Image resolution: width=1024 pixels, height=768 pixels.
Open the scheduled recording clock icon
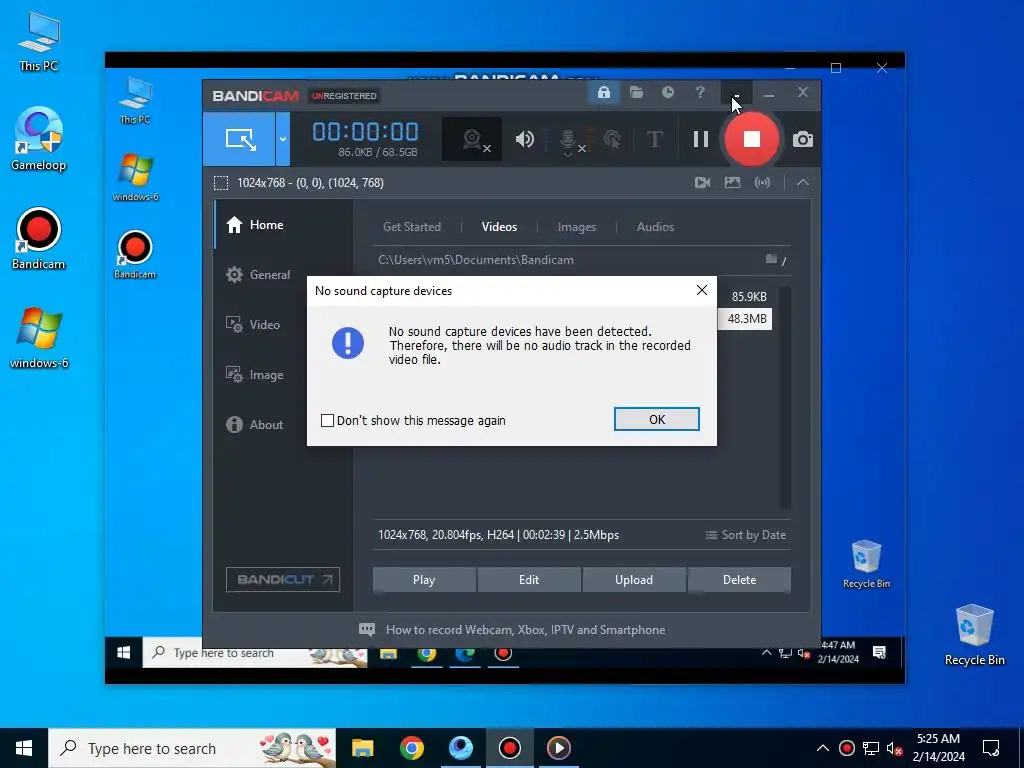click(667, 93)
